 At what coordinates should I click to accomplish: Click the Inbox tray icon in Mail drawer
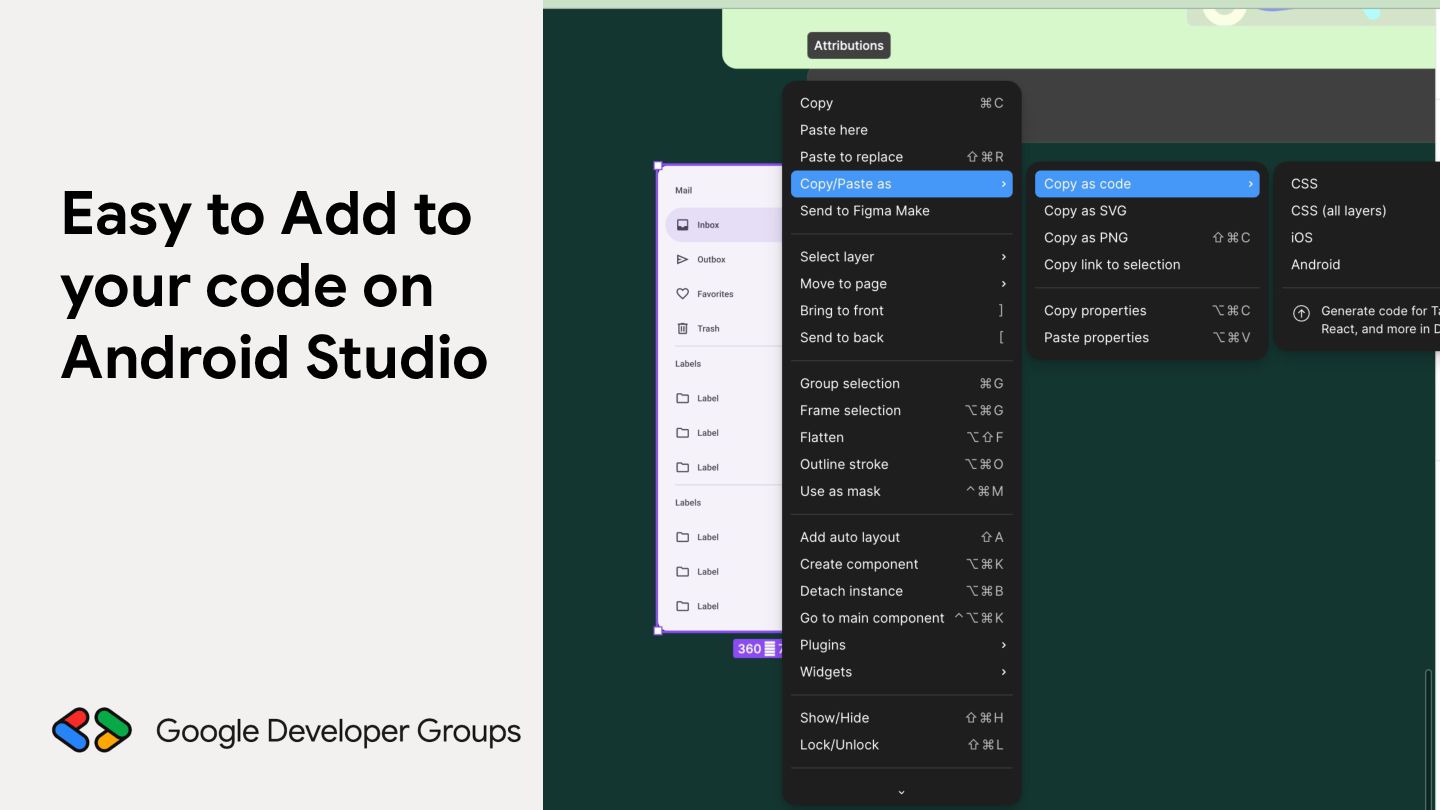coord(683,225)
